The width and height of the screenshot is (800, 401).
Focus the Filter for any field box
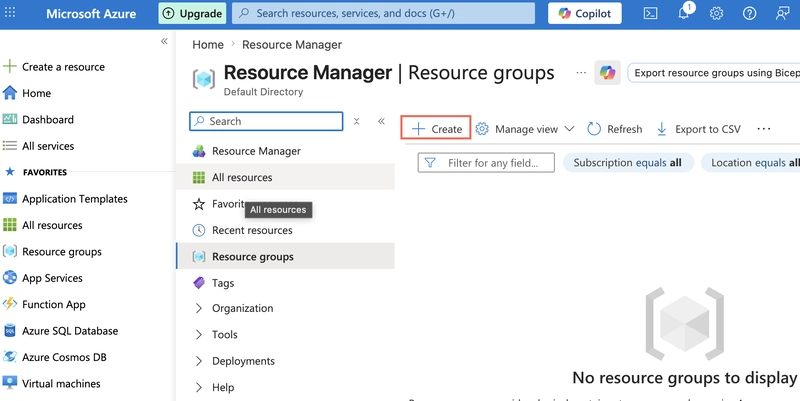(486, 163)
